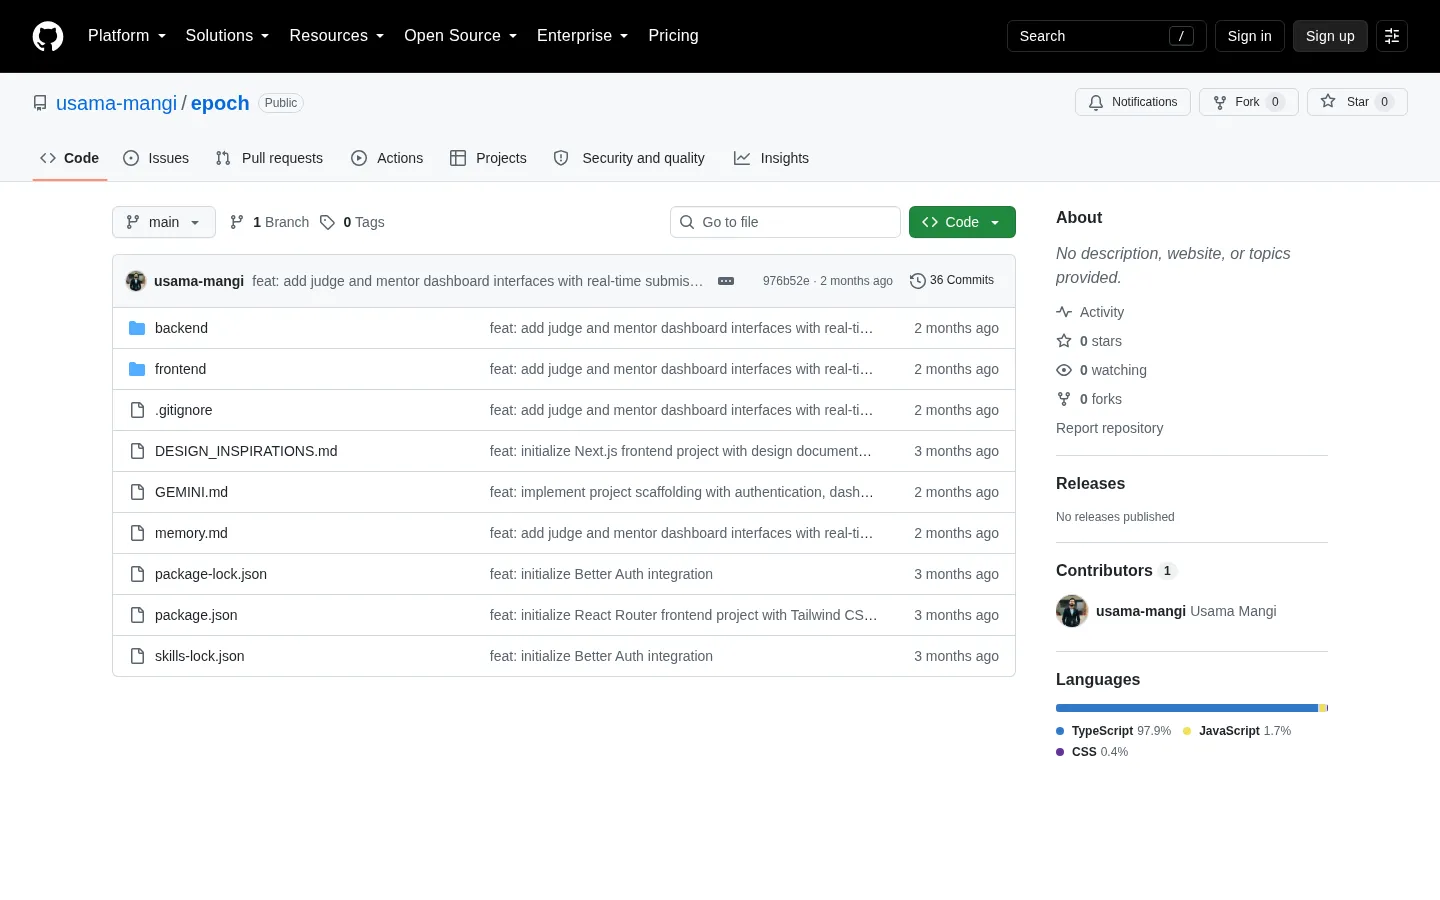Switch to the Actions tab
Viewport: 1440px width, 900px height.
[x=387, y=158]
